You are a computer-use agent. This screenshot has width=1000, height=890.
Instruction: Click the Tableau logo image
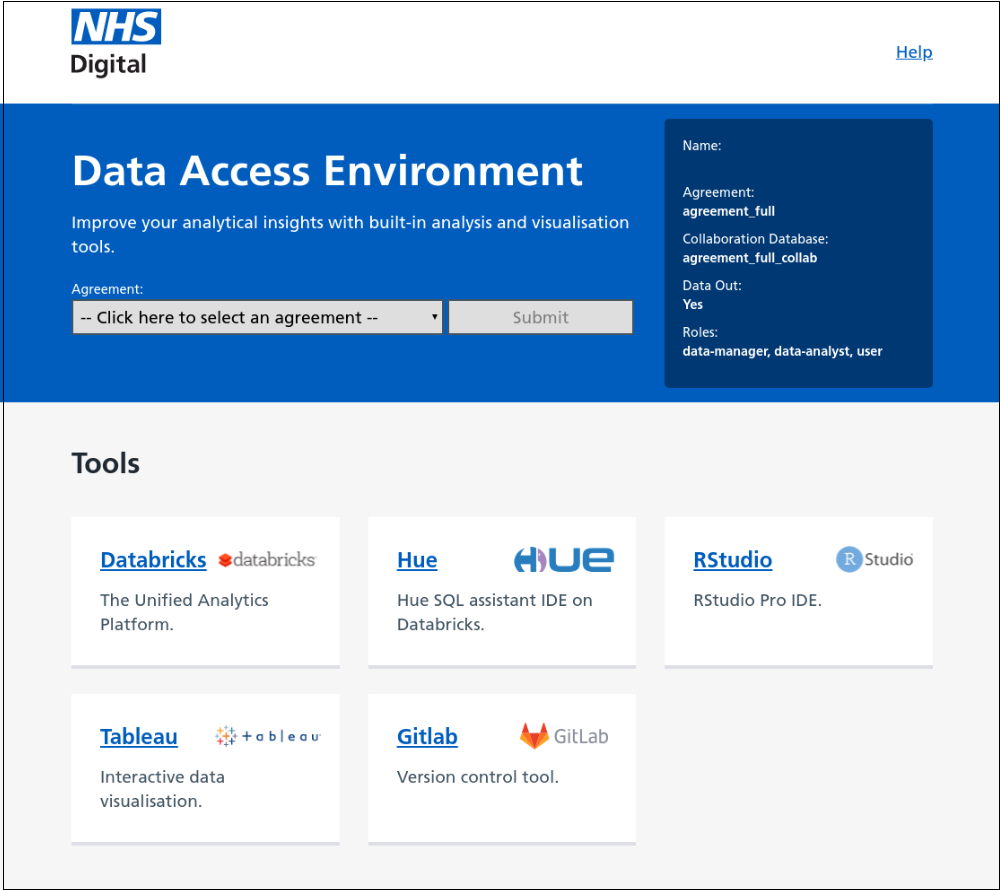click(x=268, y=736)
